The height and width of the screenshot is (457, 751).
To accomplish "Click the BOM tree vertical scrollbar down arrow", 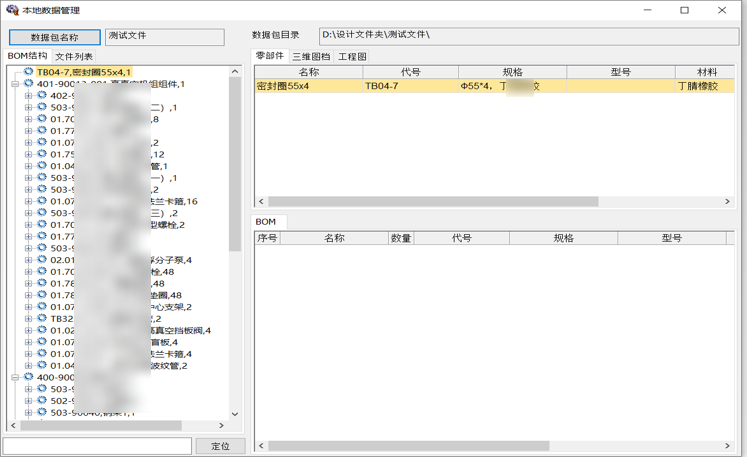I will (235, 414).
